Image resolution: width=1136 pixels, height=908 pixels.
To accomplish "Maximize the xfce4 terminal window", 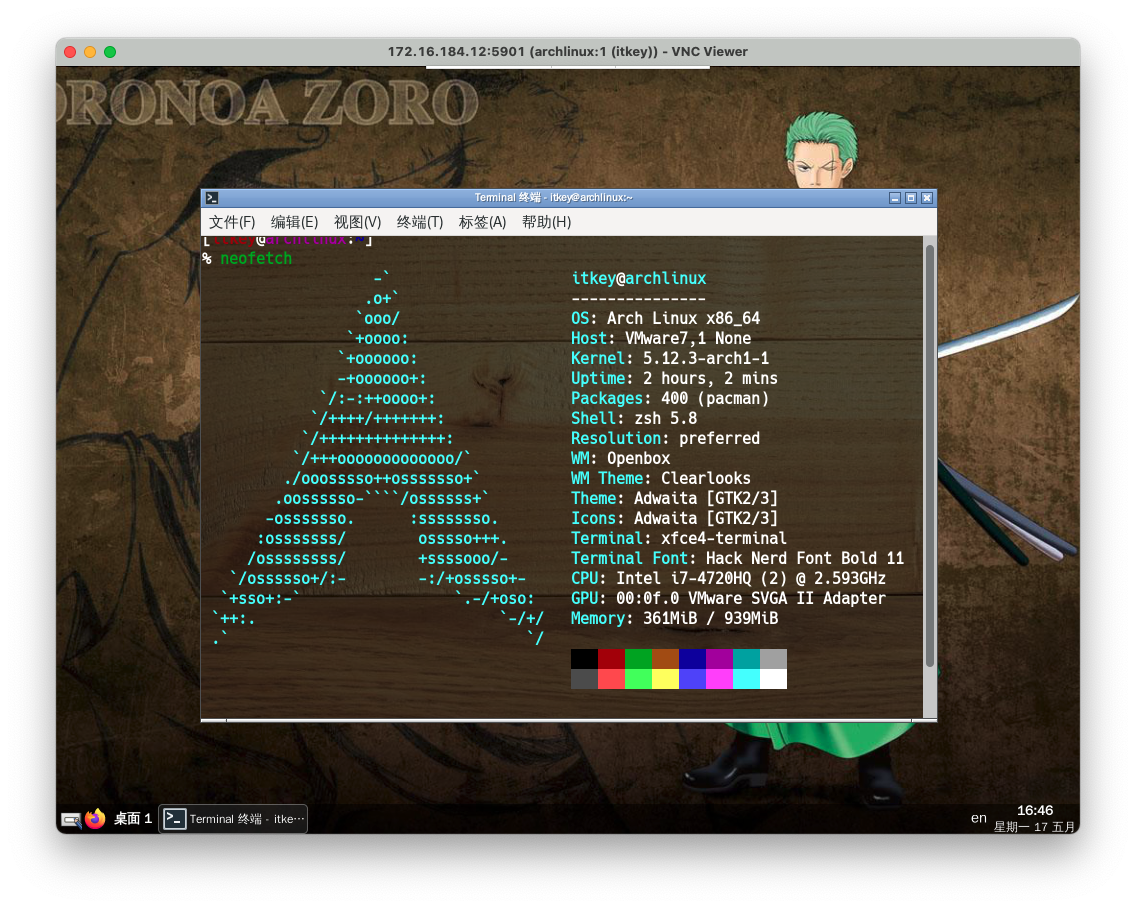I will click(911, 198).
